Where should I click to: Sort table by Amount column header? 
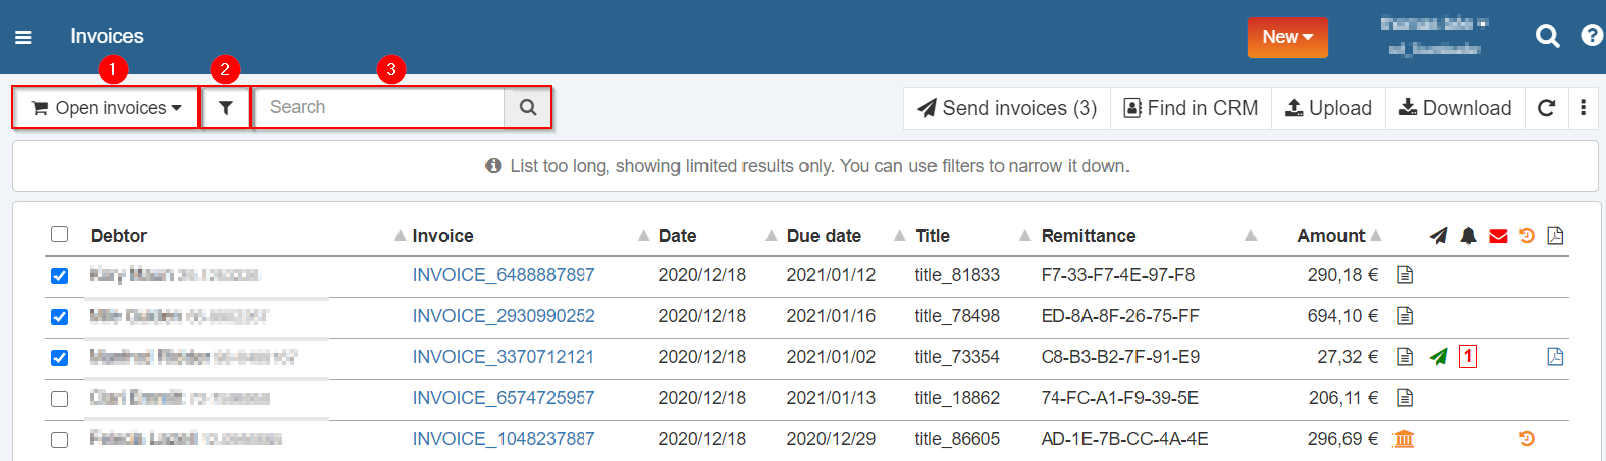click(x=1330, y=236)
